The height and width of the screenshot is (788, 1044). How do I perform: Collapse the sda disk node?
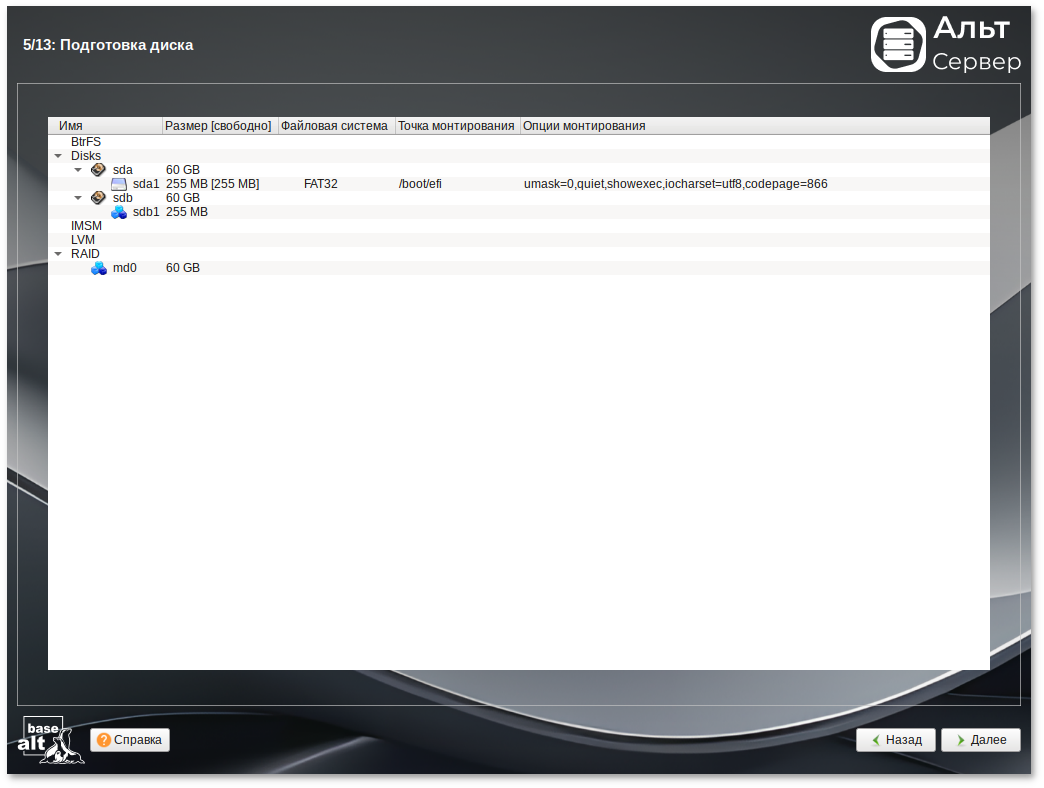pyautogui.click(x=78, y=170)
